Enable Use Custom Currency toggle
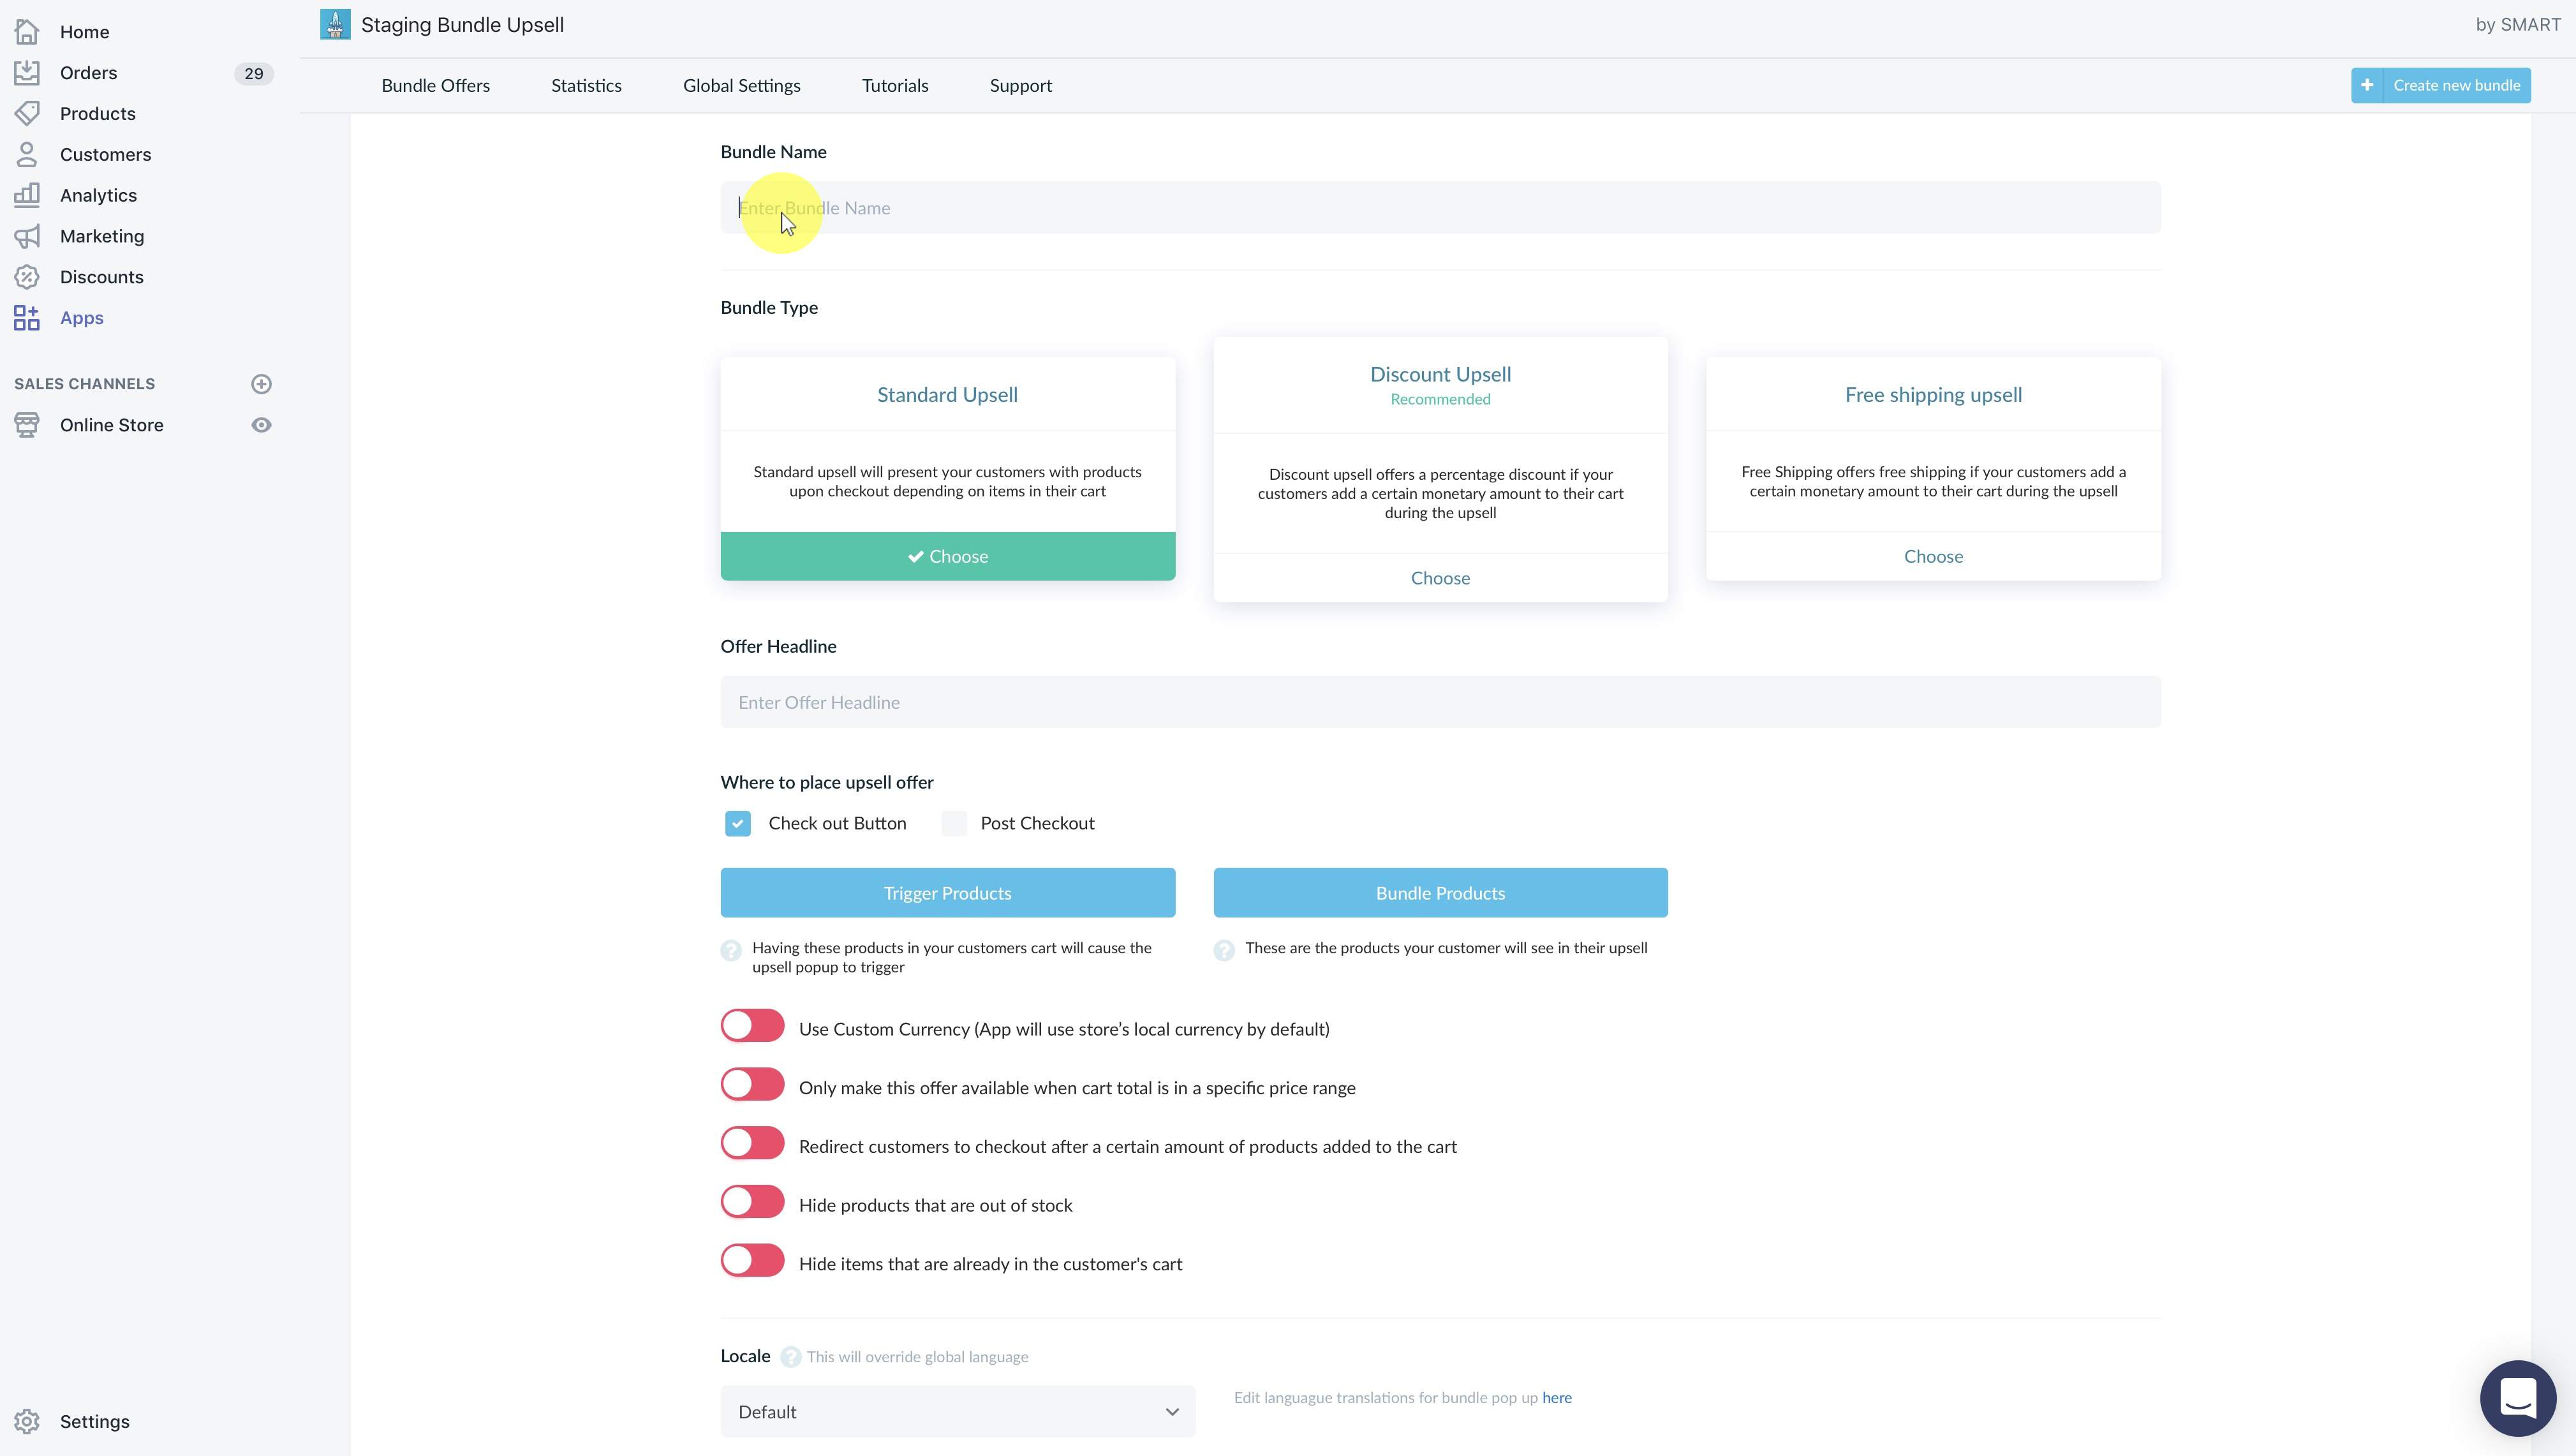The height and width of the screenshot is (1456, 2576). click(x=753, y=1027)
